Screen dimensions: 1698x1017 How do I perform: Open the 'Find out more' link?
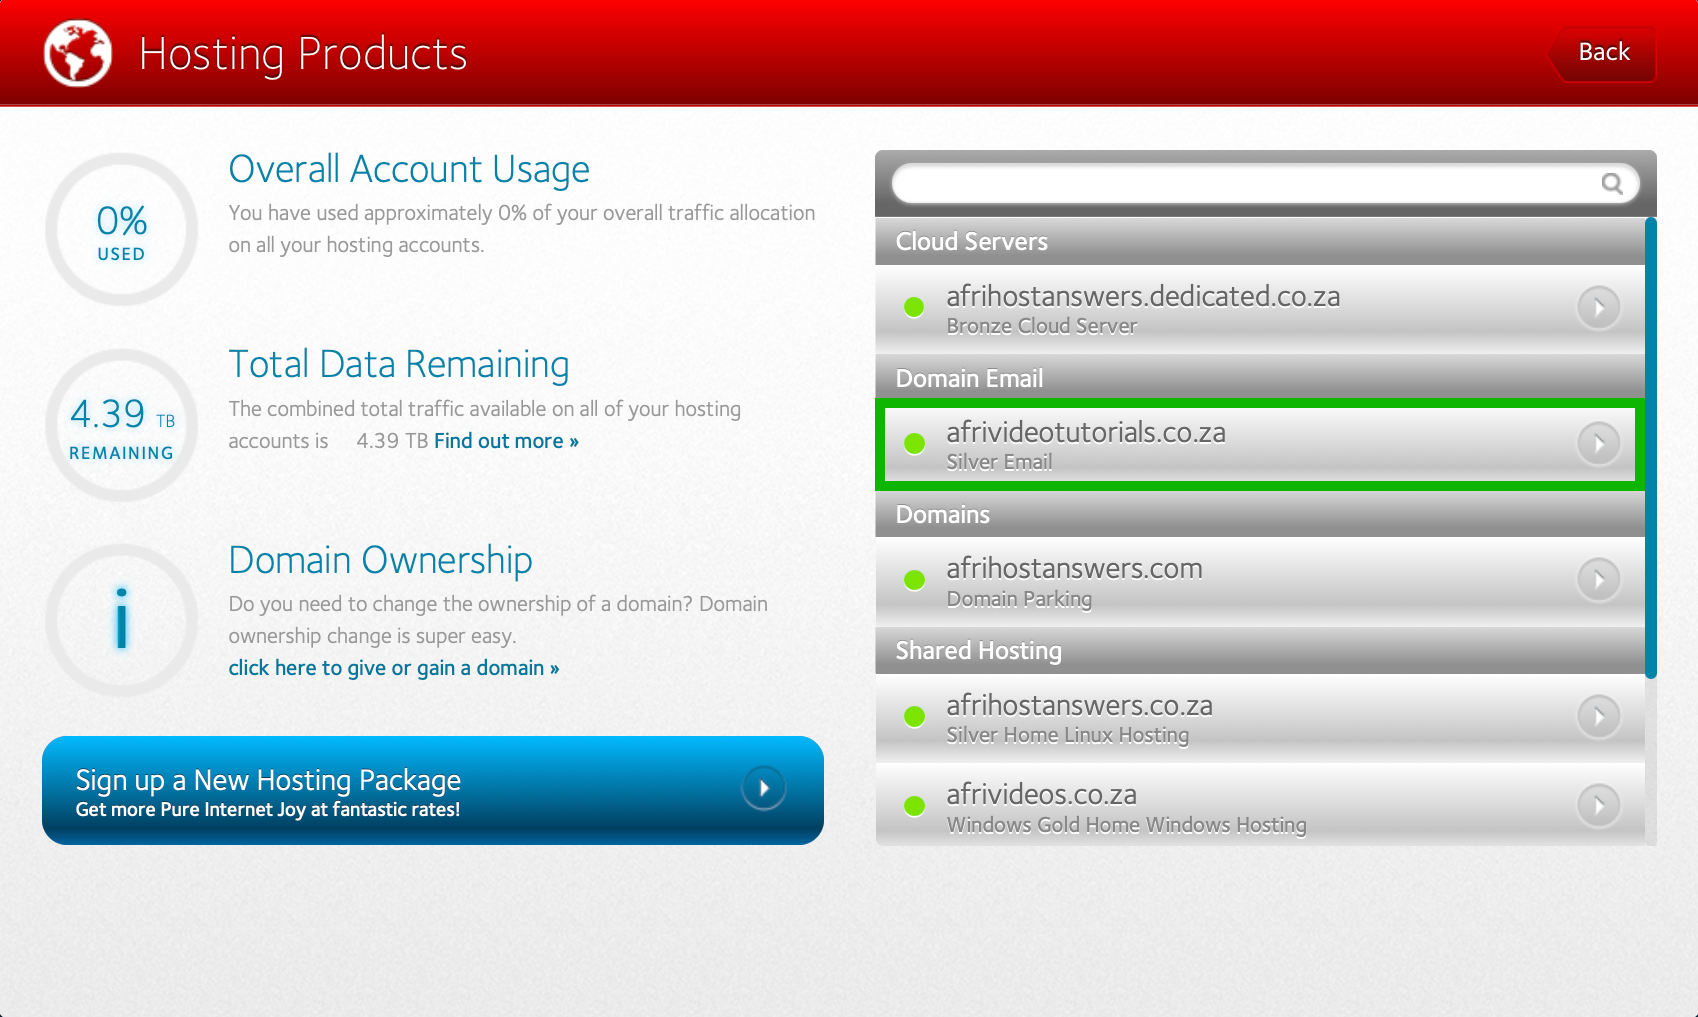click(x=506, y=441)
